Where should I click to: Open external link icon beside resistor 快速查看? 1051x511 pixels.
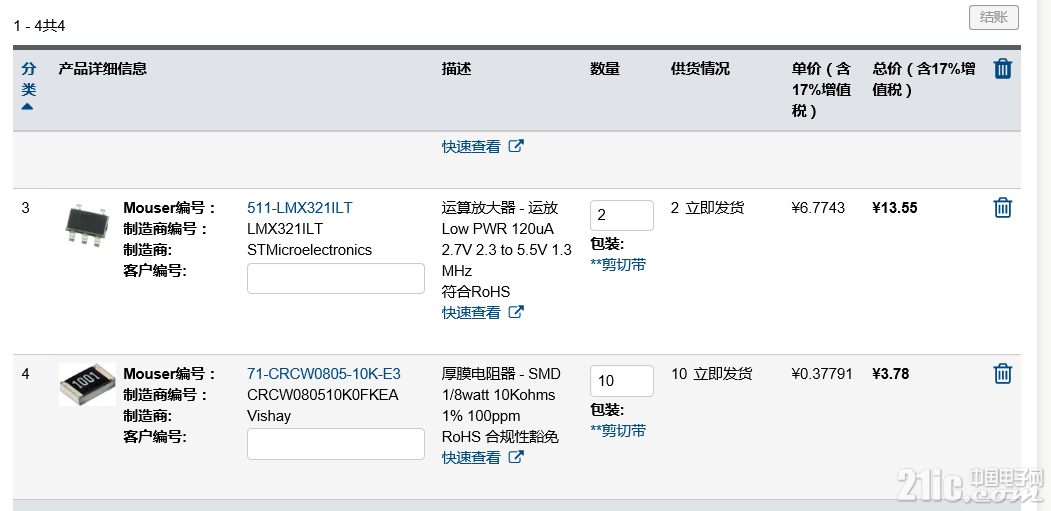[x=515, y=457]
